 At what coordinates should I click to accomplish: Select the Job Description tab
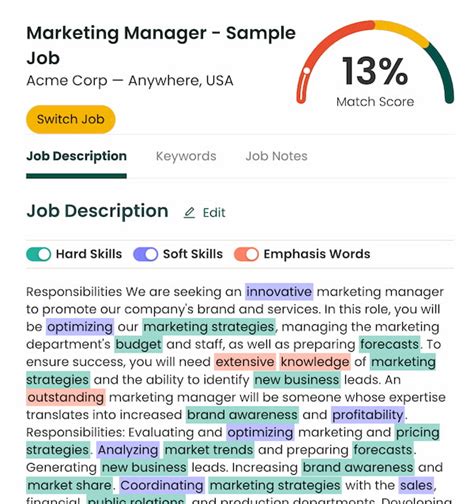click(x=76, y=156)
